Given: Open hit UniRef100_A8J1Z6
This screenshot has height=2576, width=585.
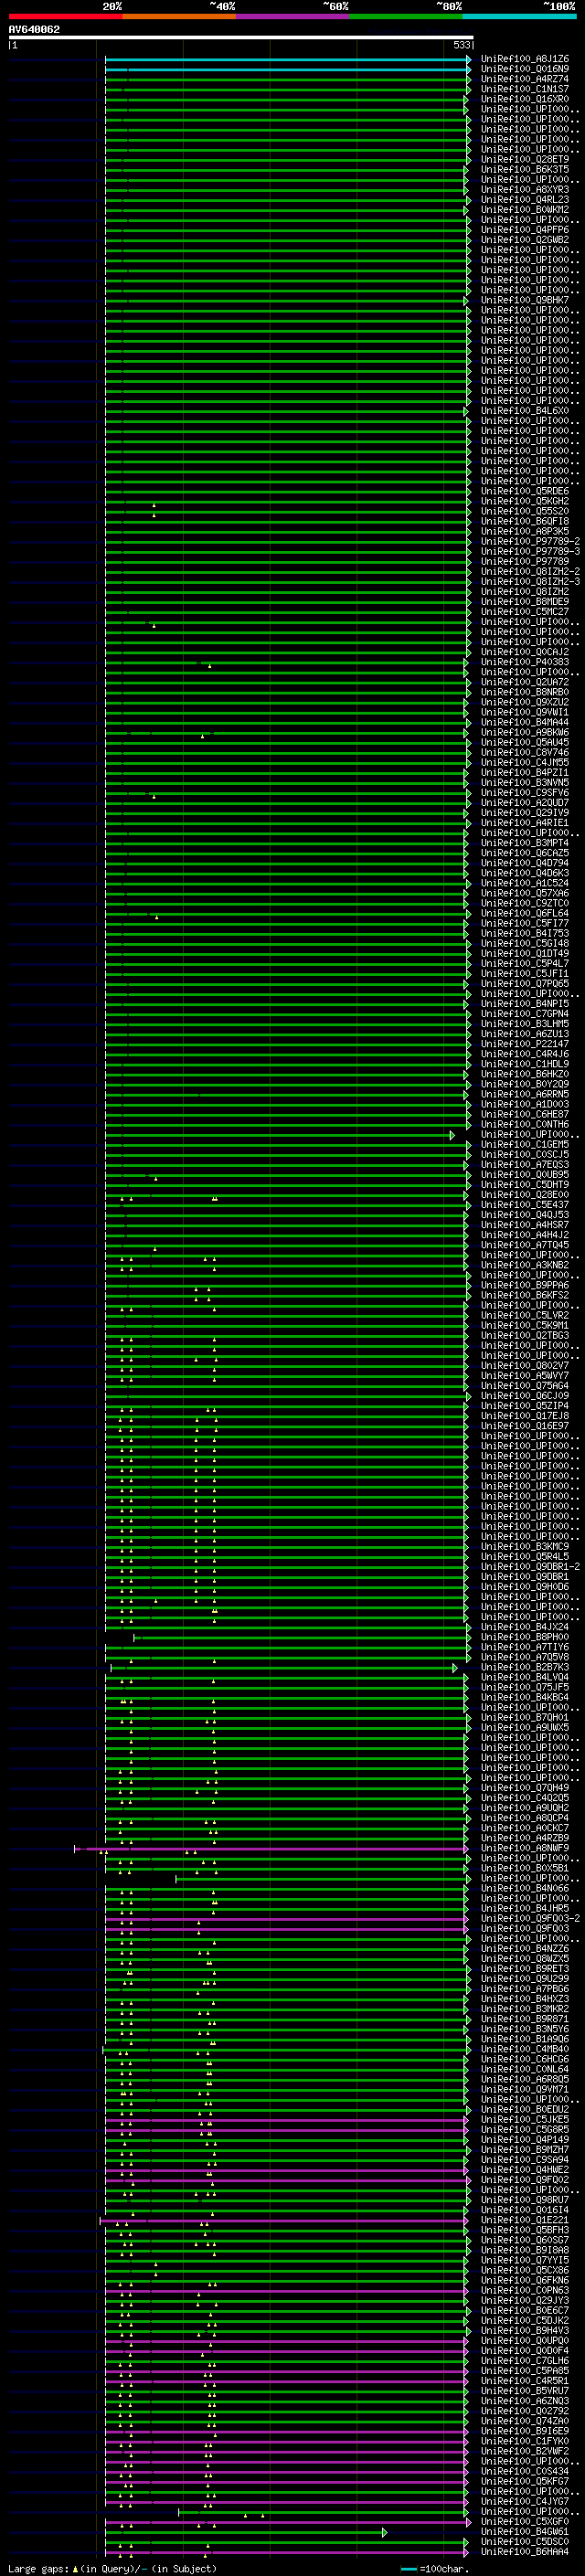Looking at the screenshot, I should (x=525, y=59).
